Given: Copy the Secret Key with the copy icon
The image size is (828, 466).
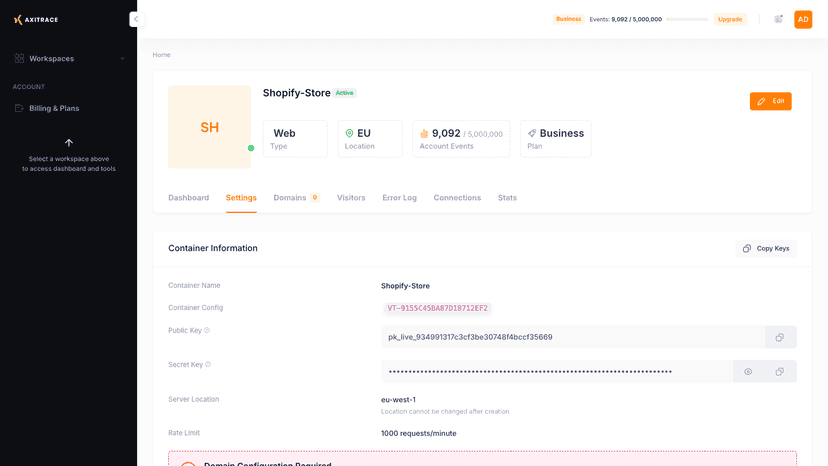Looking at the screenshot, I should (780, 371).
